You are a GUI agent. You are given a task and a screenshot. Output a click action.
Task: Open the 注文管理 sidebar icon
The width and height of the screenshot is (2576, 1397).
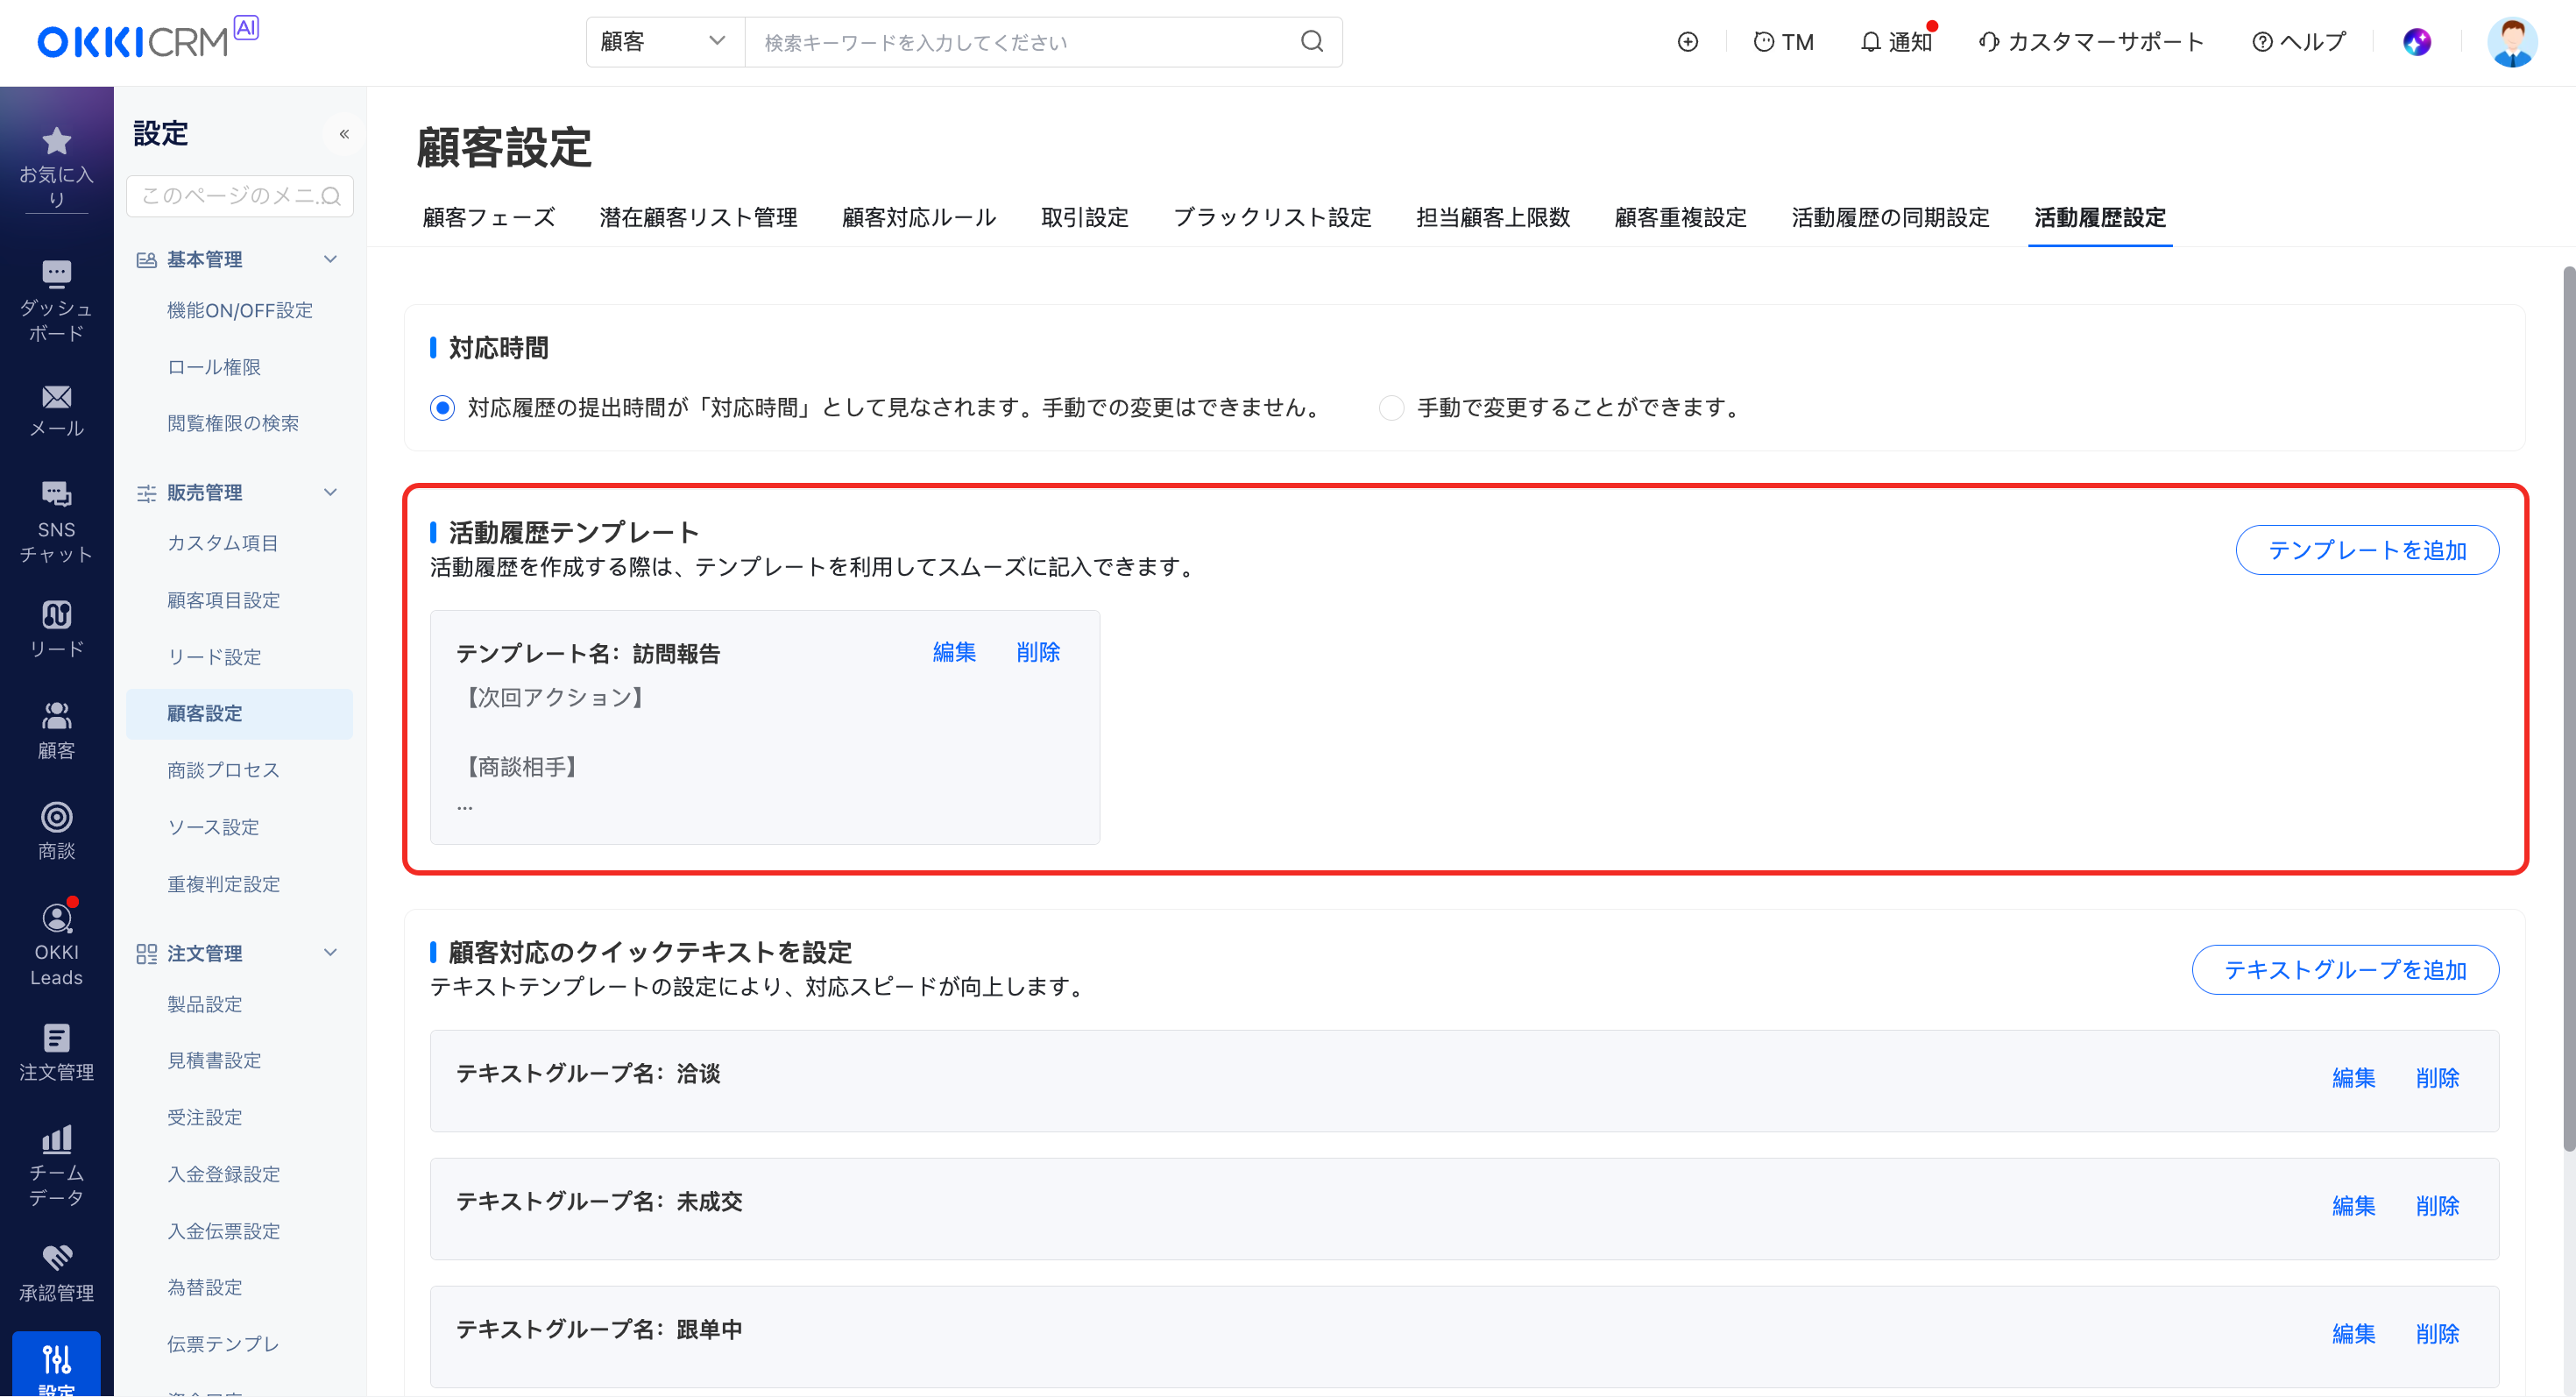(x=56, y=1038)
